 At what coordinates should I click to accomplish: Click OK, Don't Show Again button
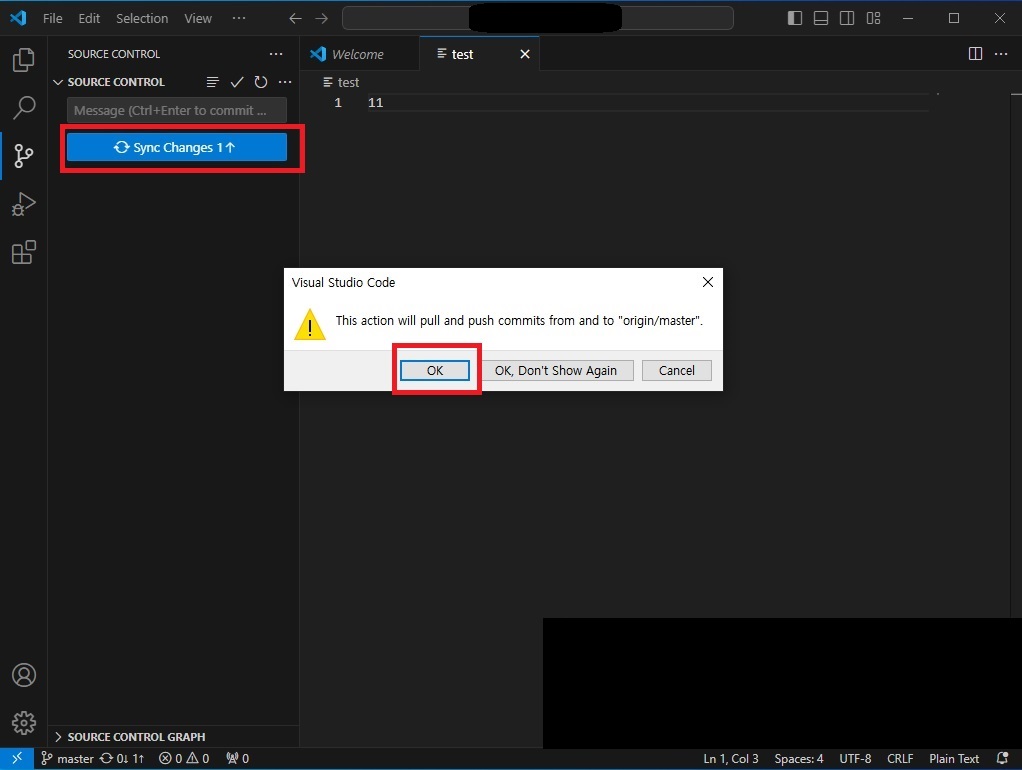(x=556, y=370)
